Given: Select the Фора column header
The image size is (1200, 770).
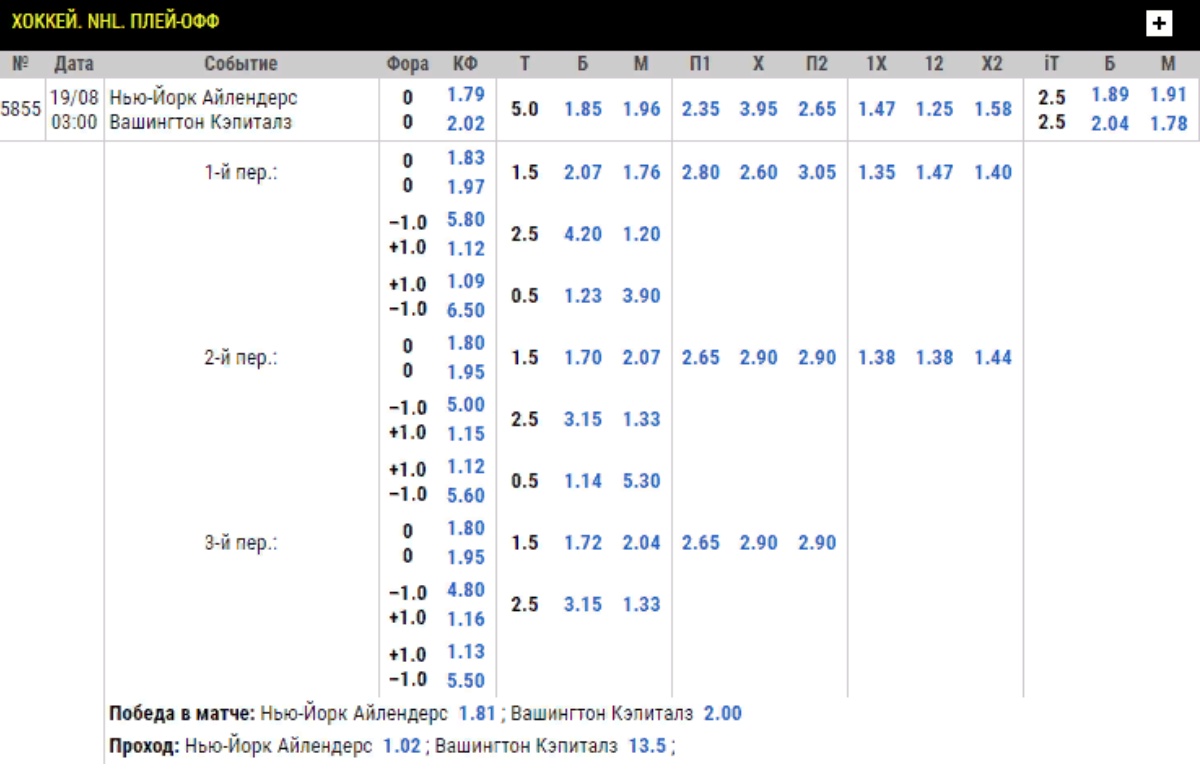Looking at the screenshot, I should (x=408, y=64).
